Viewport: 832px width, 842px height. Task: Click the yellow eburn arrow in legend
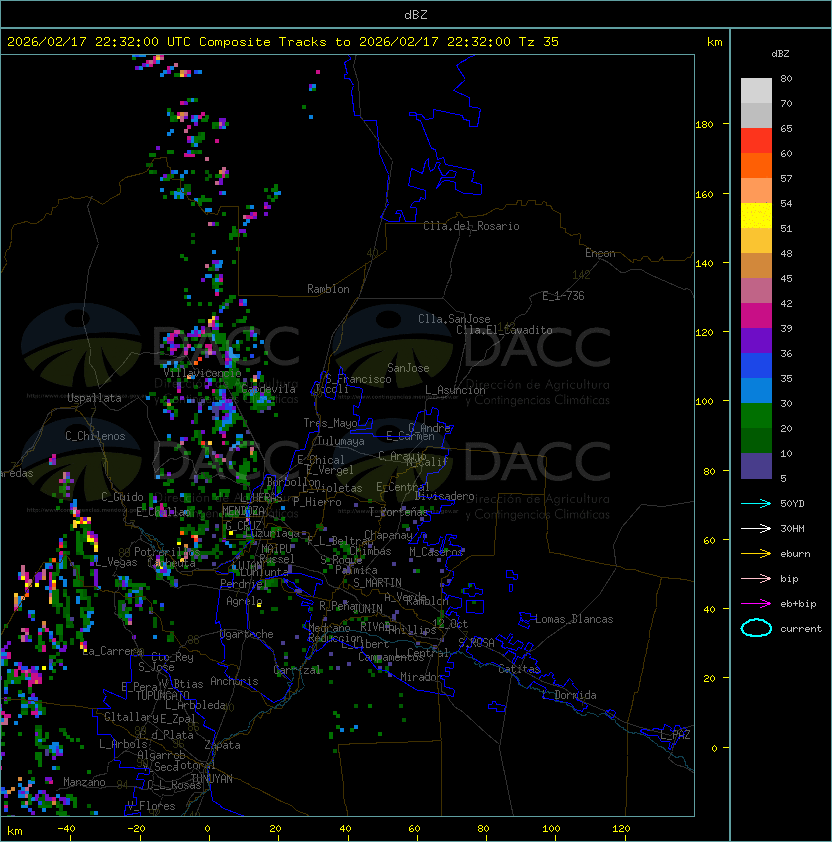point(756,554)
